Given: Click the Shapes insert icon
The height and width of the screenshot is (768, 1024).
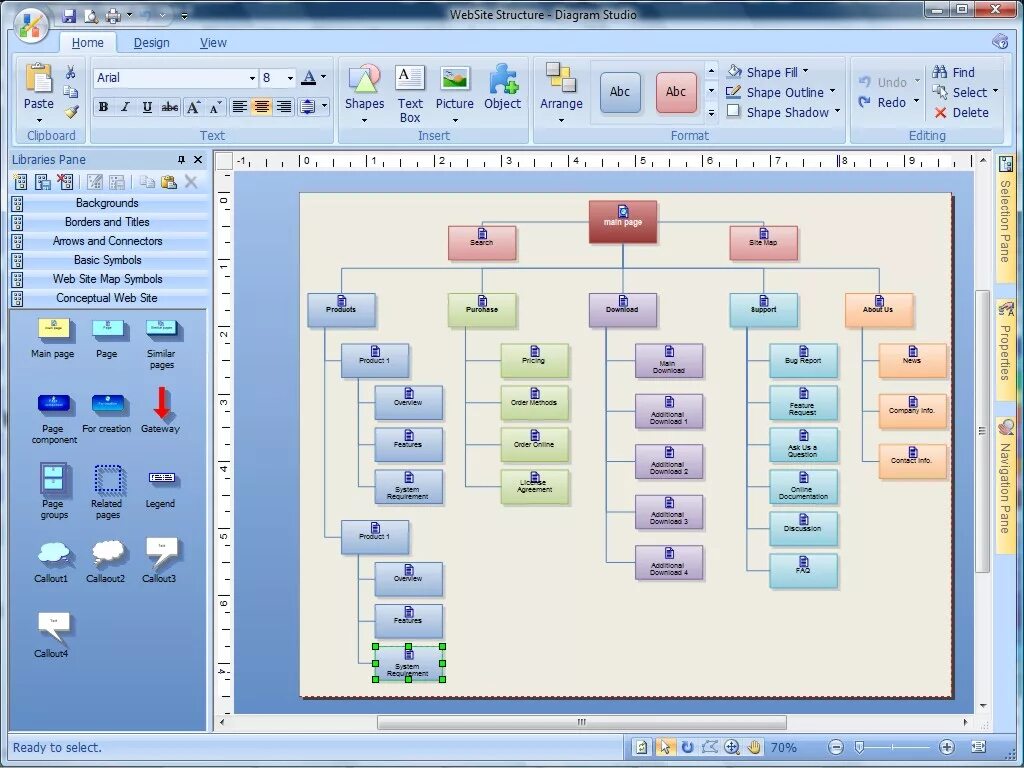Looking at the screenshot, I should 364,80.
